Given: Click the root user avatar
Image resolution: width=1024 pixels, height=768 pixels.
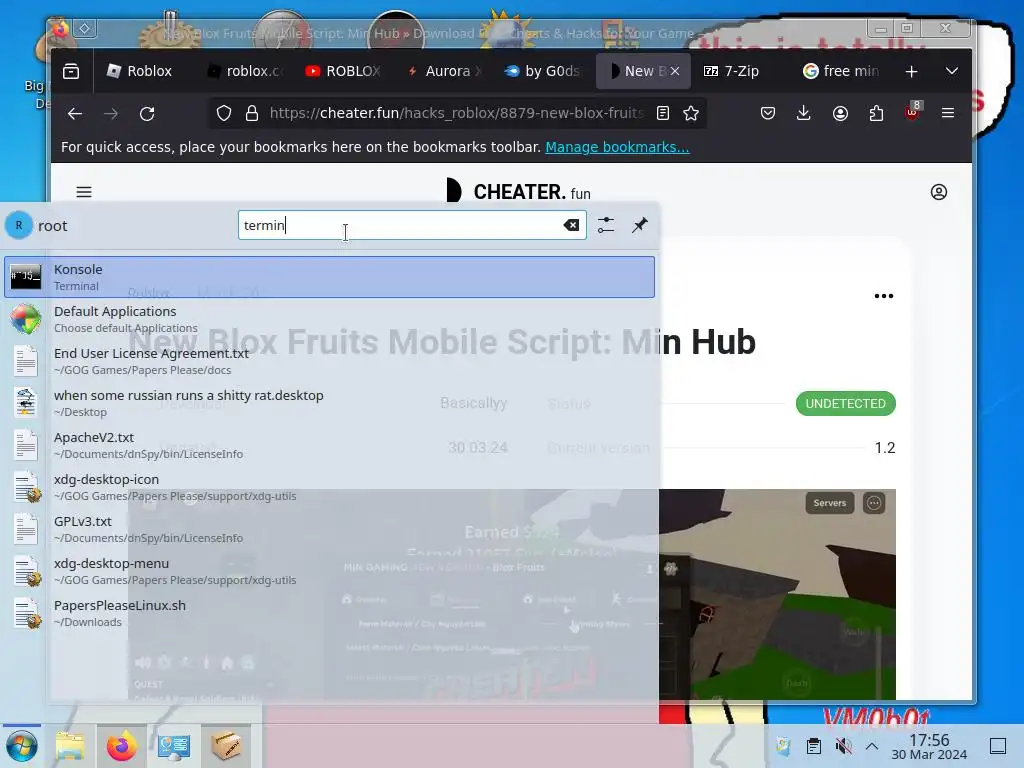Looking at the screenshot, I should tap(19, 225).
